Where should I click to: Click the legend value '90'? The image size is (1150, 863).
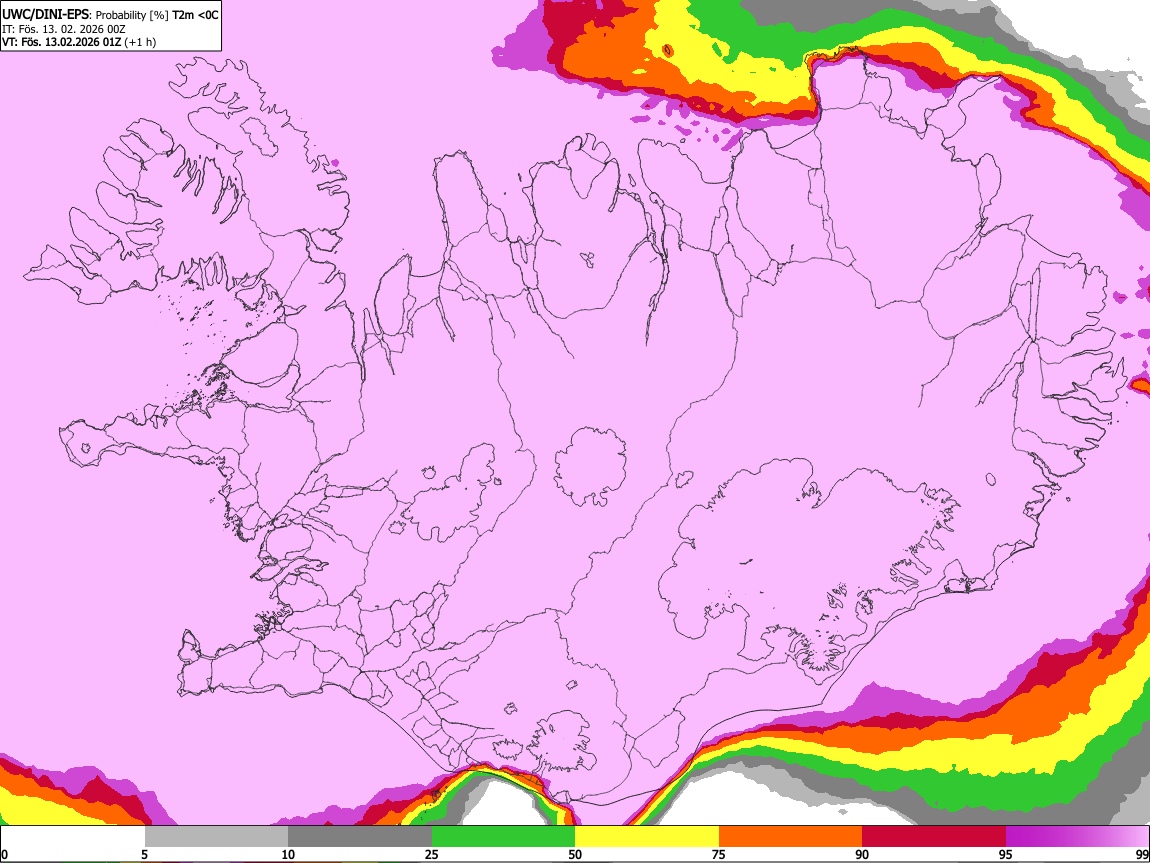click(x=862, y=854)
